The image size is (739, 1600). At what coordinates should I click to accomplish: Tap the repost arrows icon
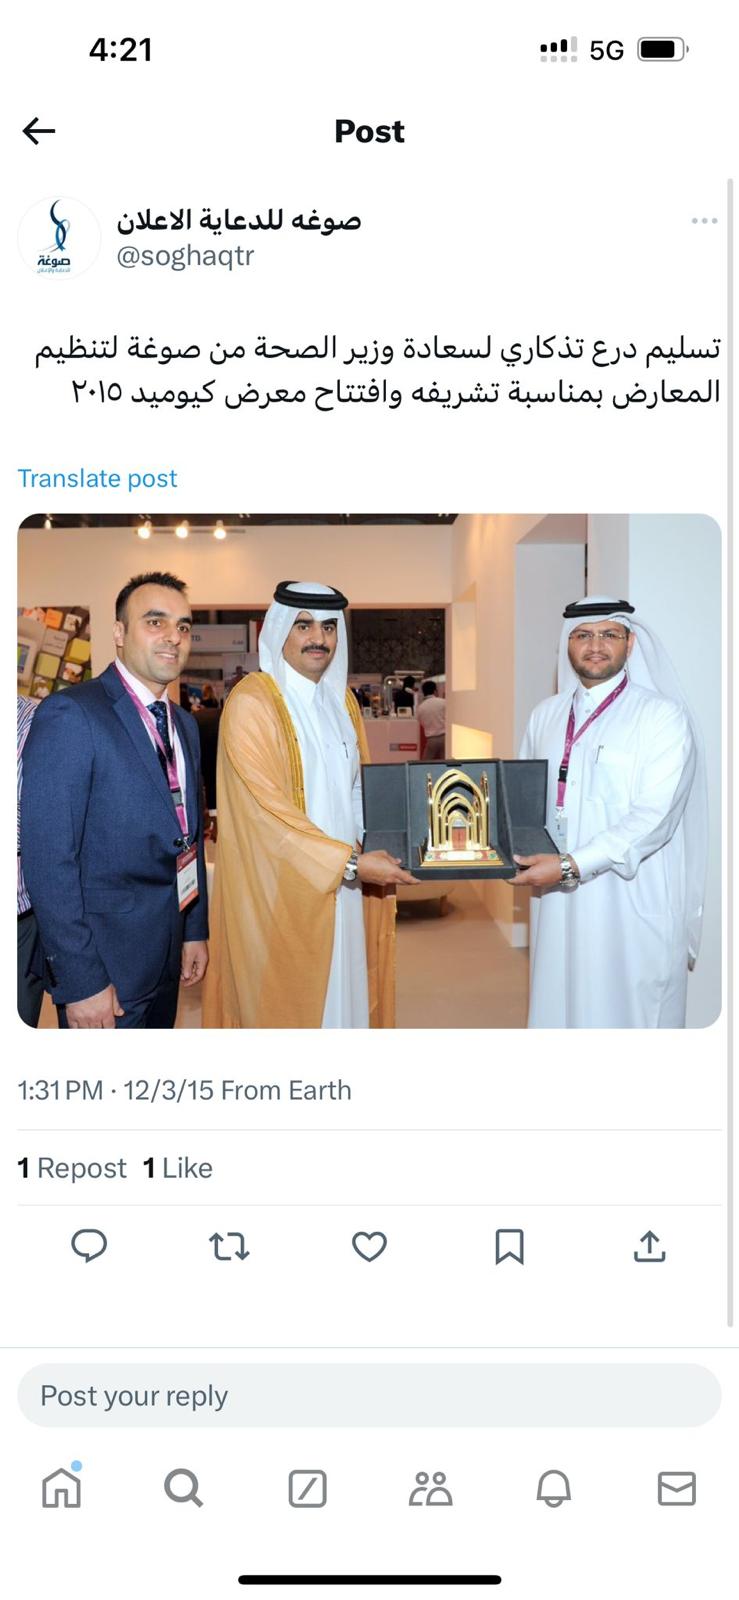[x=229, y=1246]
